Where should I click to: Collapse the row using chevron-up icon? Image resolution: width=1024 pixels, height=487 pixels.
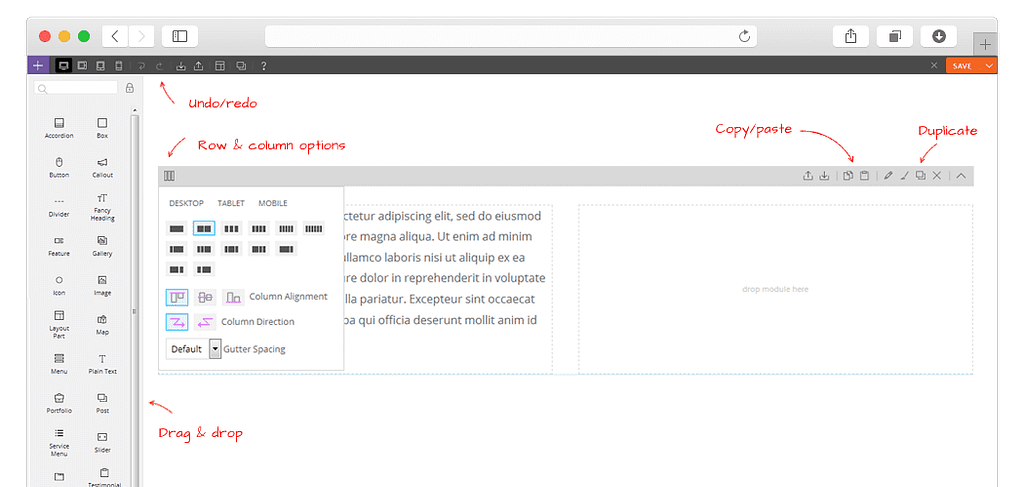pos(961,176)
